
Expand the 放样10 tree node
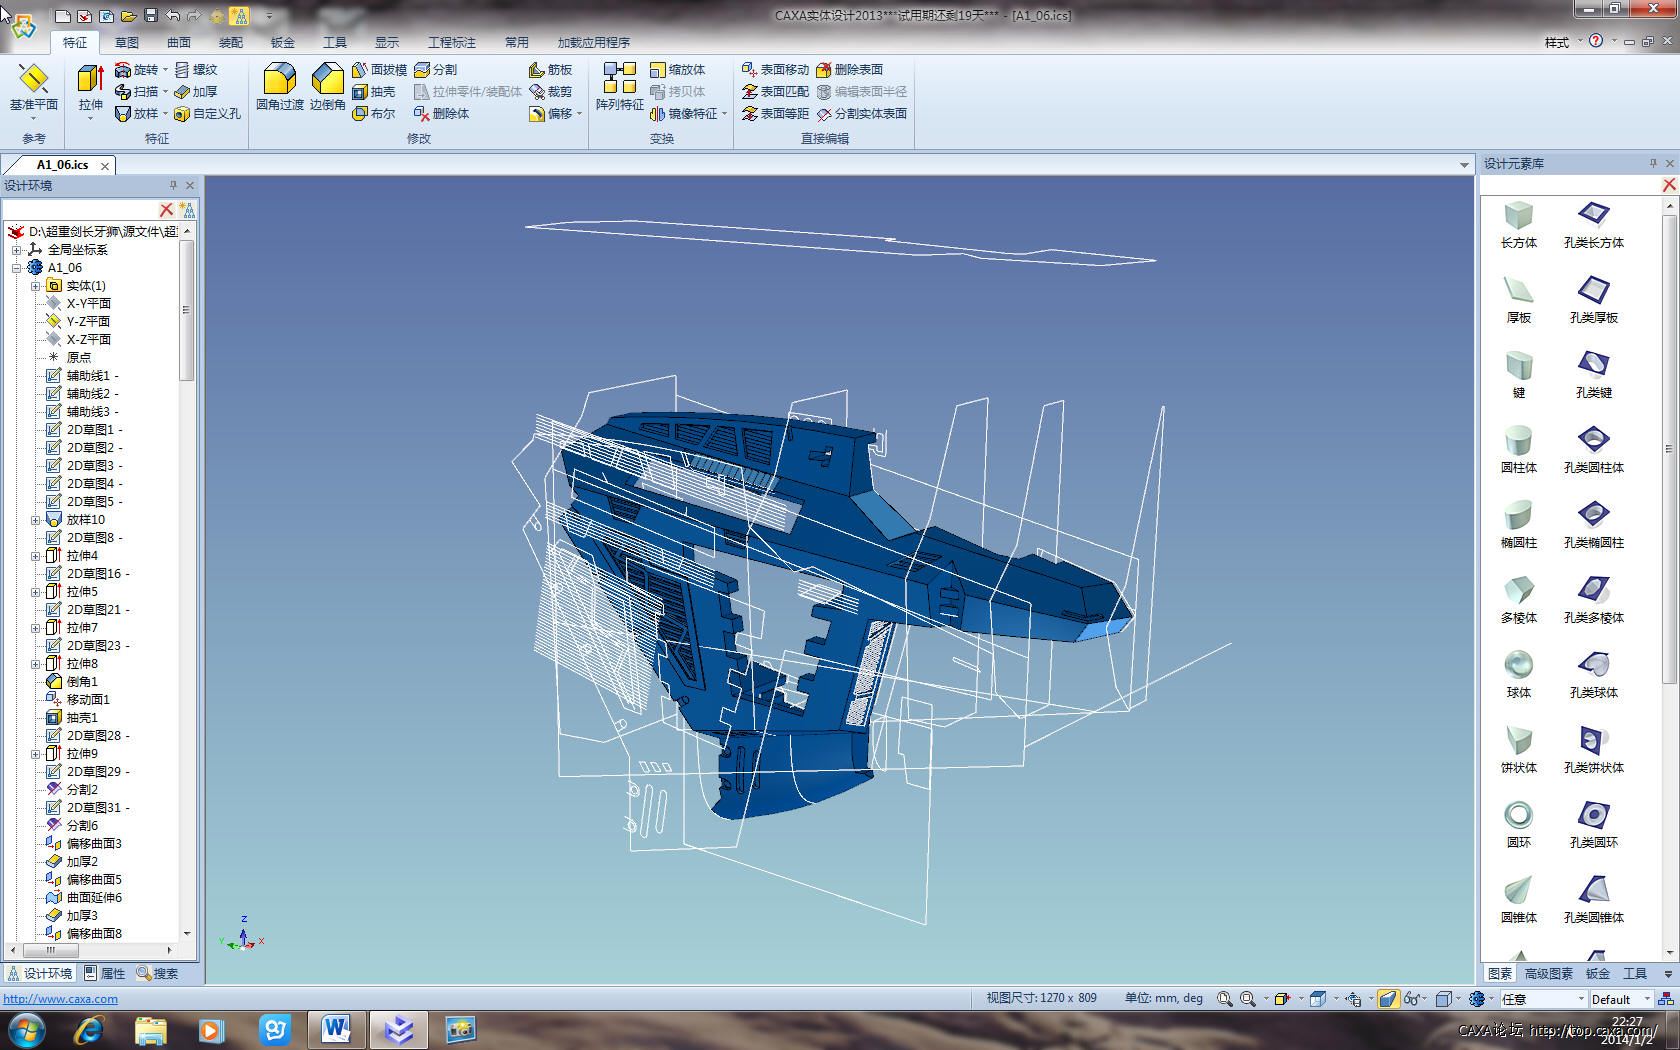(x=36, y=520)
